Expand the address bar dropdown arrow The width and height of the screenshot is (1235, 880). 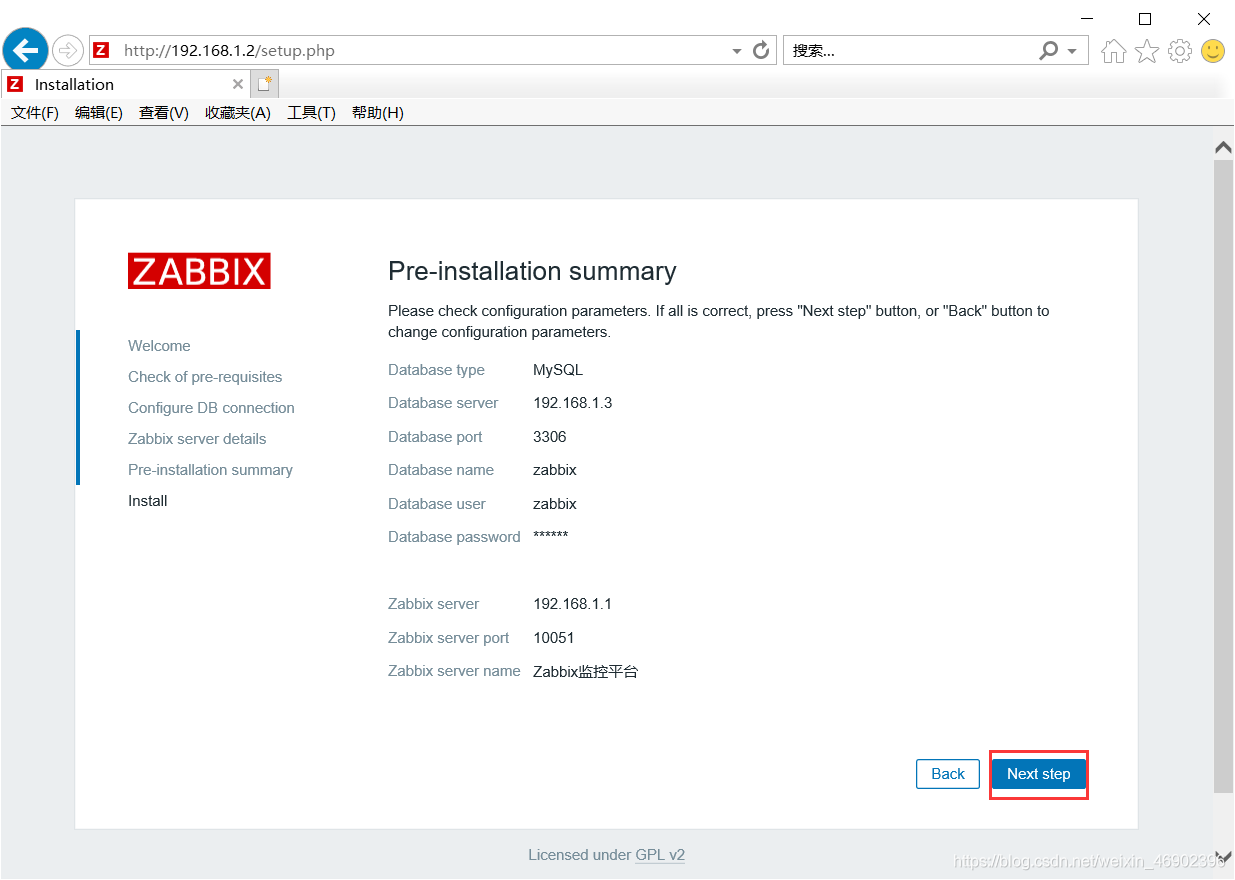pyautogui.click(x=737, y=51)
